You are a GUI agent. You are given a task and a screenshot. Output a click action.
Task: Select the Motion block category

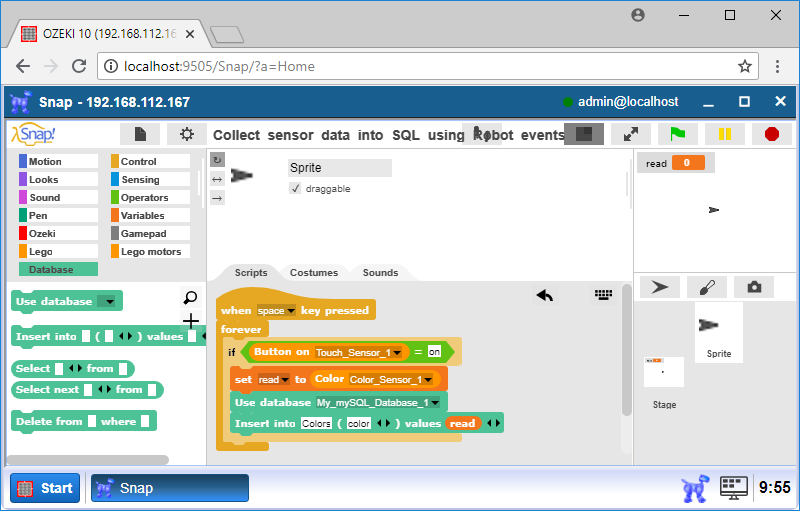(x=58, y=161)
